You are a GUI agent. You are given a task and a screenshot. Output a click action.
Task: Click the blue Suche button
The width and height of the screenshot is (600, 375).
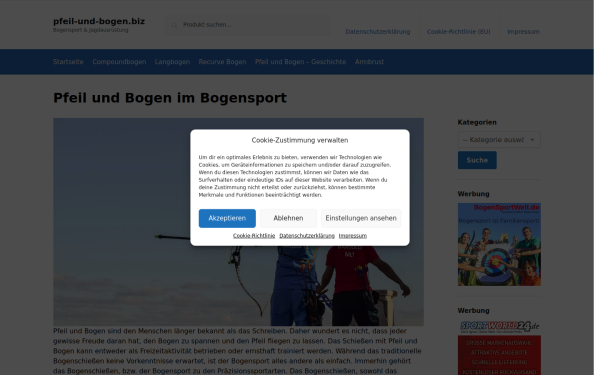(x=477, y=160)
